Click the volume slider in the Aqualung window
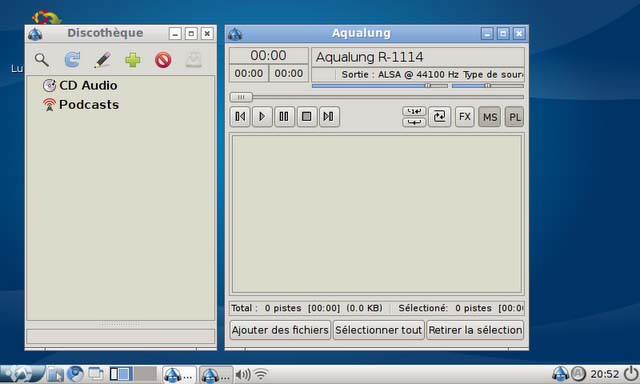The width and height of the screenshot is (640, 384). click(x=380, y=86)
